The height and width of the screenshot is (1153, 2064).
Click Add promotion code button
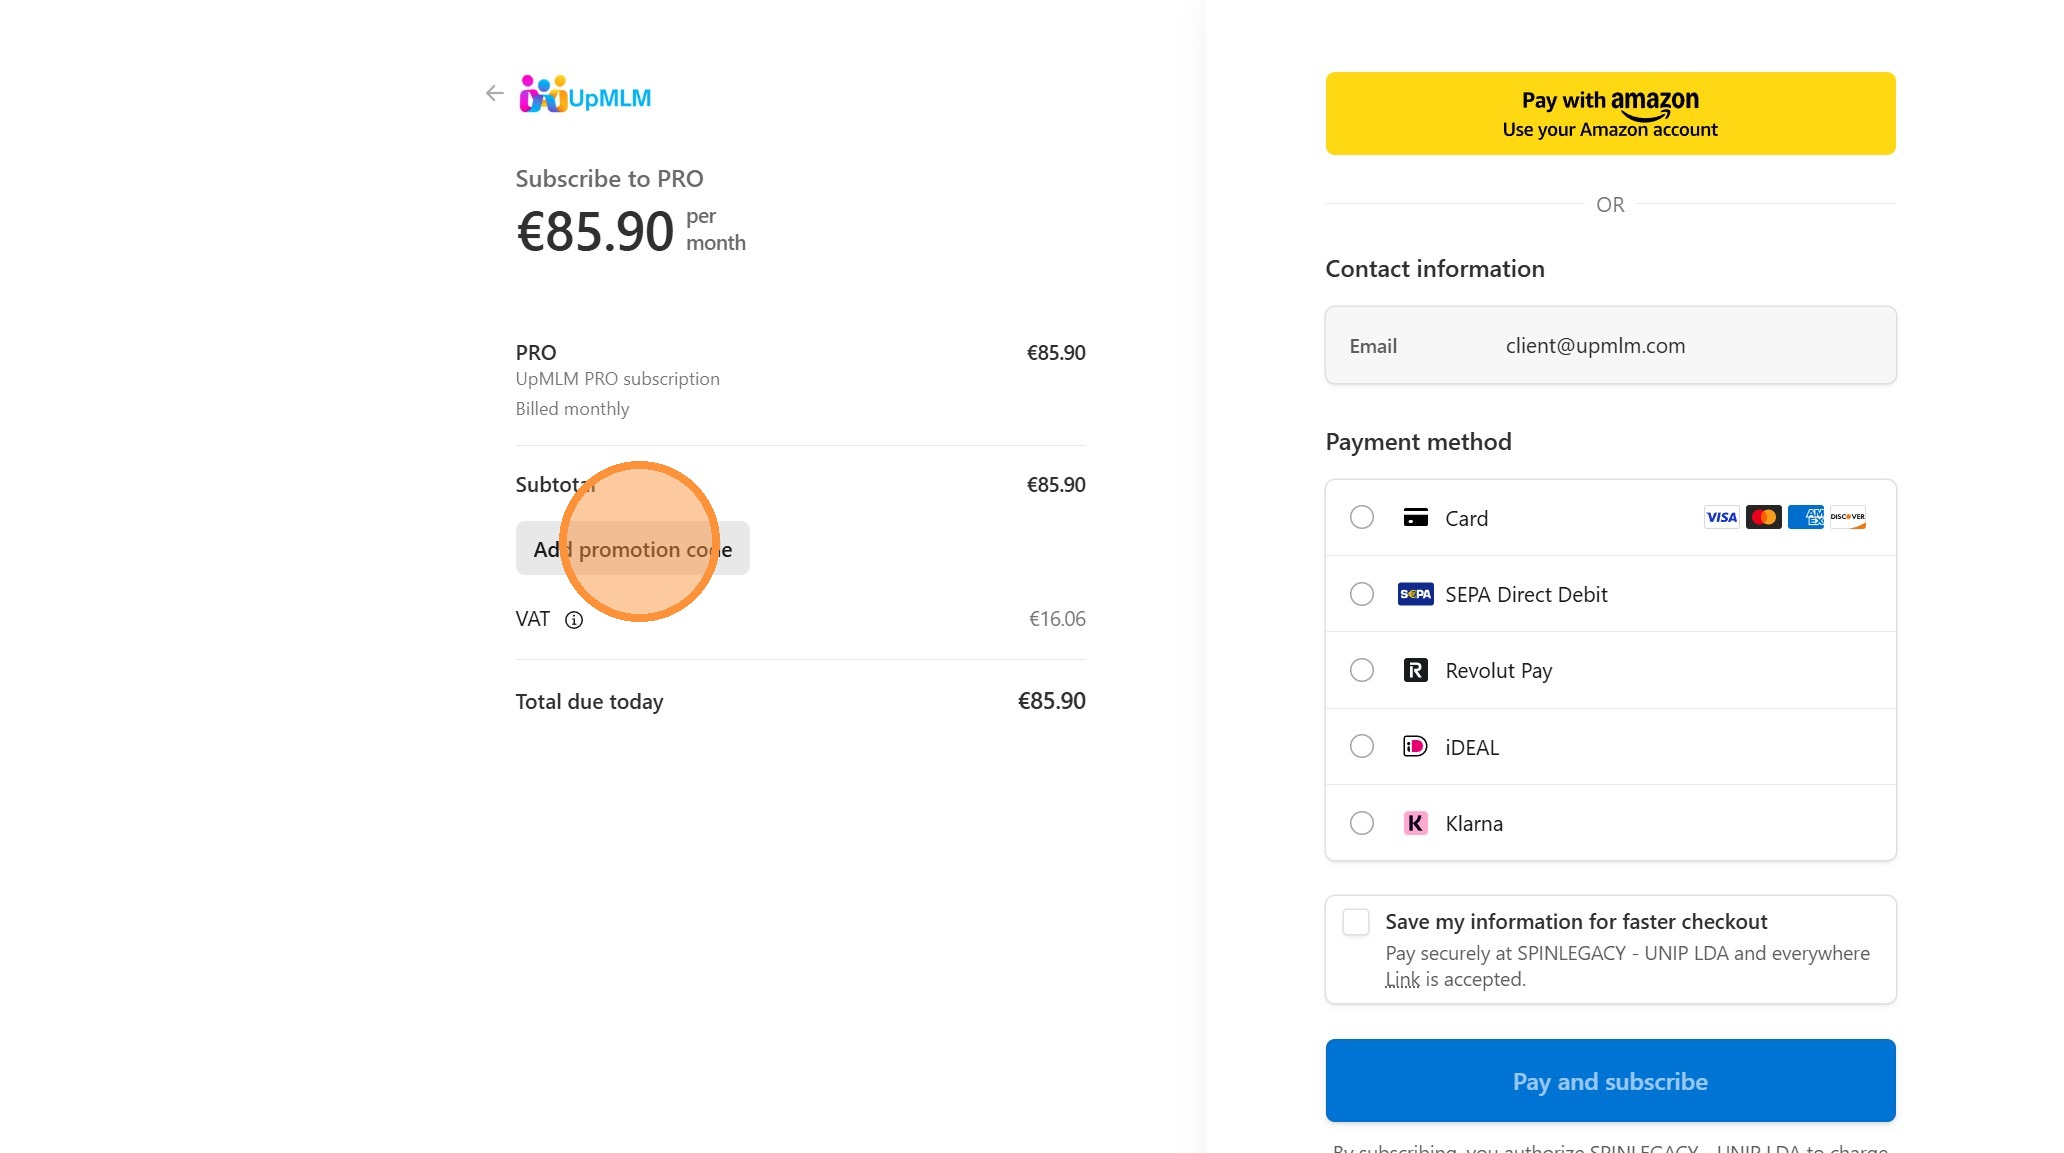coord(632,549)
